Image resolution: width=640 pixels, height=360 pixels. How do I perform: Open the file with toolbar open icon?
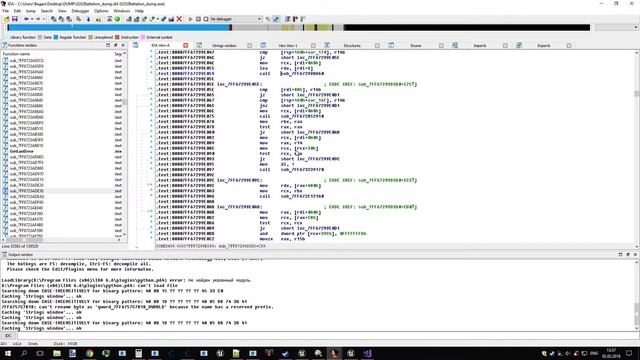pos(7,19)
